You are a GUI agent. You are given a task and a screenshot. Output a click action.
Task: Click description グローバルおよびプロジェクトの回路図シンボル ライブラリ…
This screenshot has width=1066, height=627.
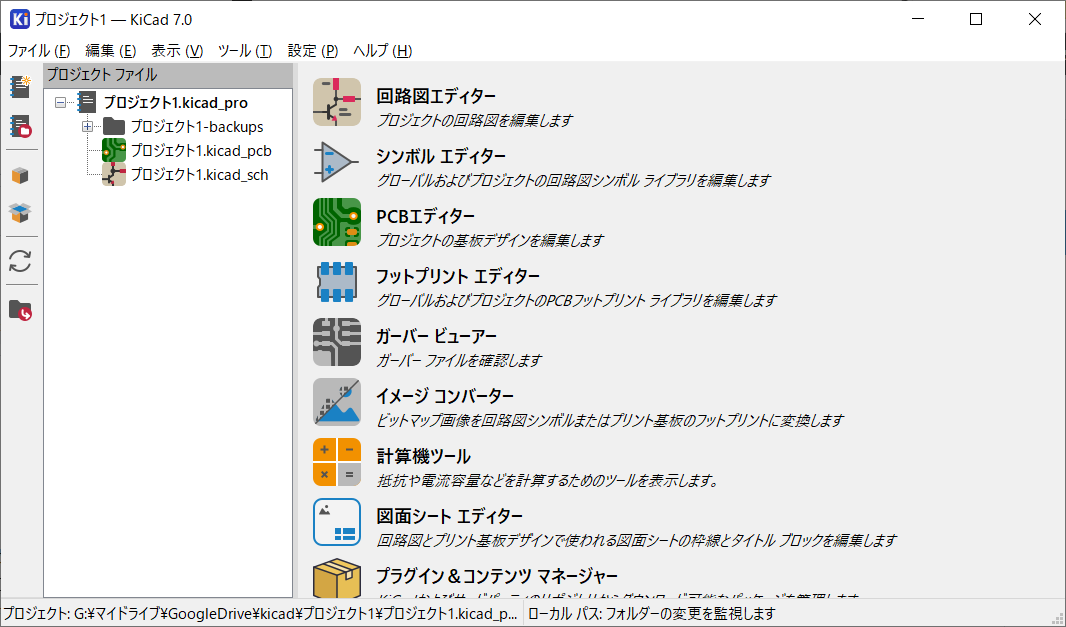[x=573, y=180]
